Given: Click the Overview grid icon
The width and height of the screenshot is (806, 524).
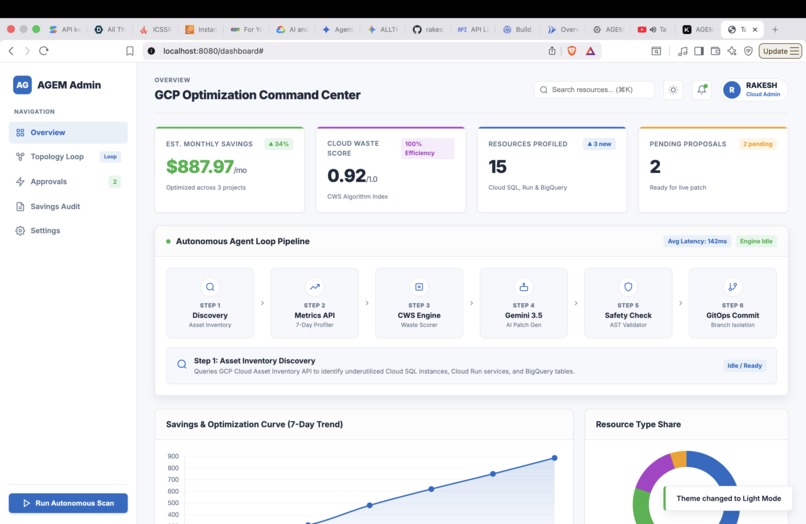Looking at the screenshot, I should coord(20,133).
